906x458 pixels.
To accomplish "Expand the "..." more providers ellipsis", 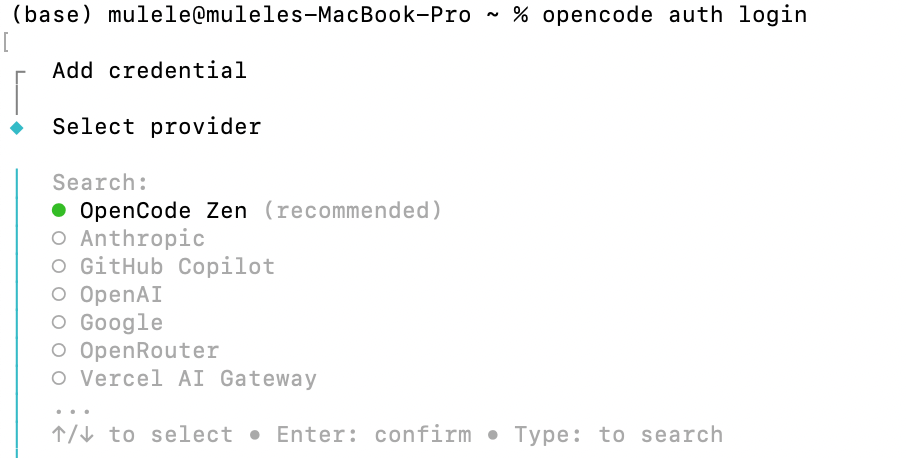I will click(x=73, y=409).
